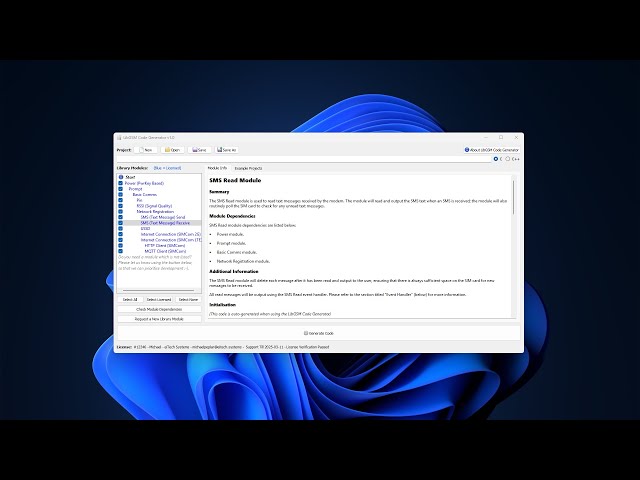Click the Start info icon in module list
Viewport: 640px width, 480px height.
point(121,177)
